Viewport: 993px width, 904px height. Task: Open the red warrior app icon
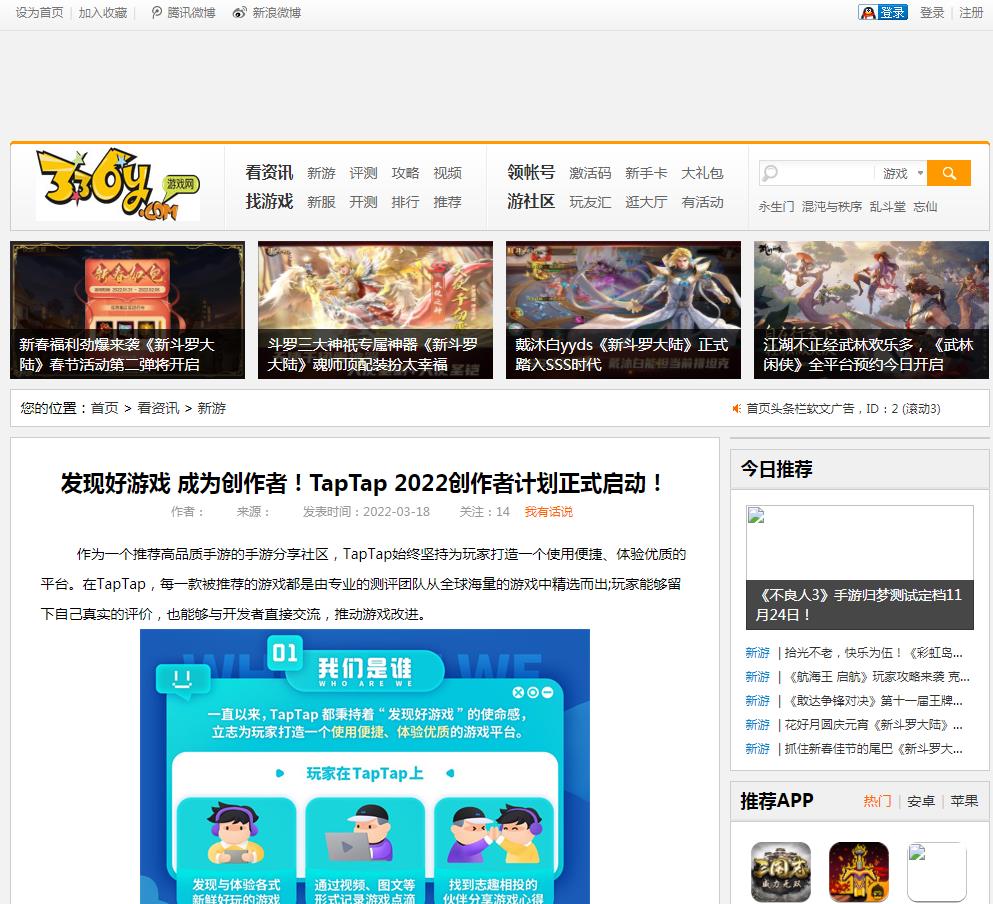[859, 872]
